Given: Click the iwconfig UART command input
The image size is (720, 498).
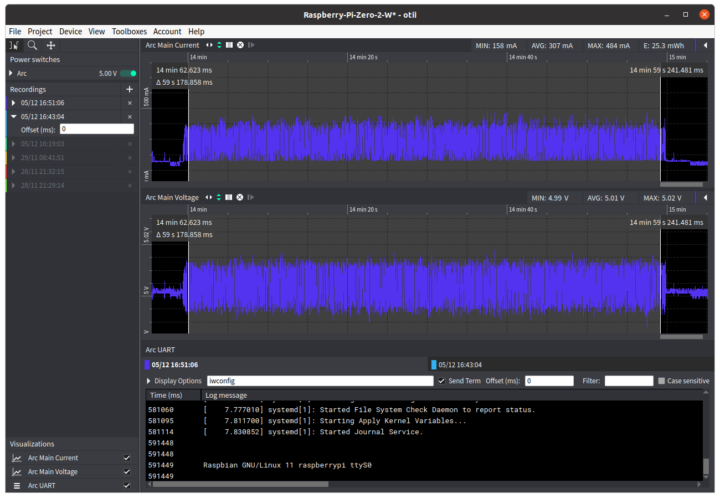Looking at the screenshot, I should pos(320,381).
